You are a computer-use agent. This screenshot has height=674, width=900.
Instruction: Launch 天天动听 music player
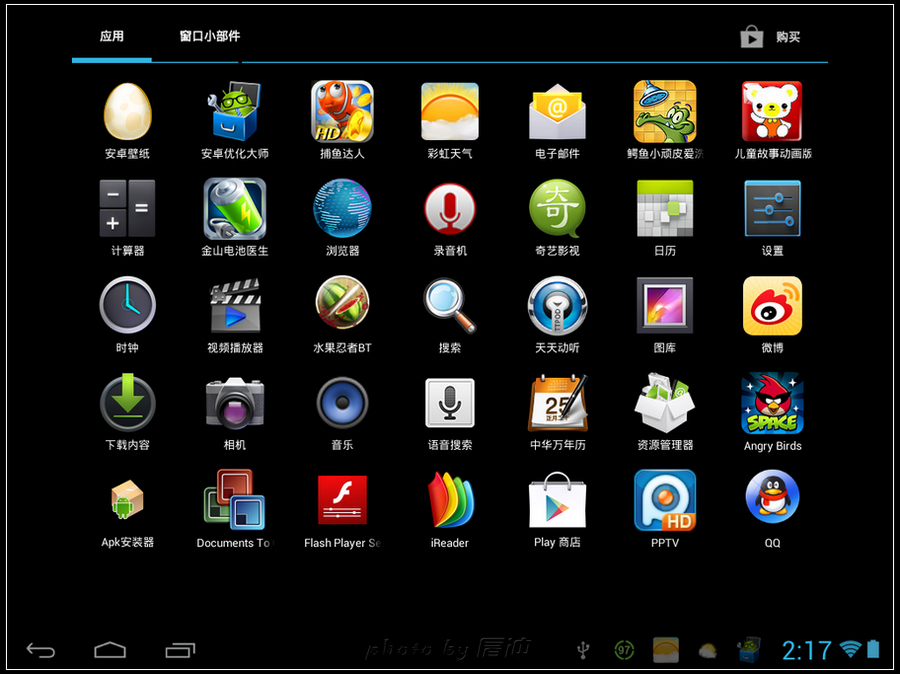pyautogui.click(x=557, y=305)
